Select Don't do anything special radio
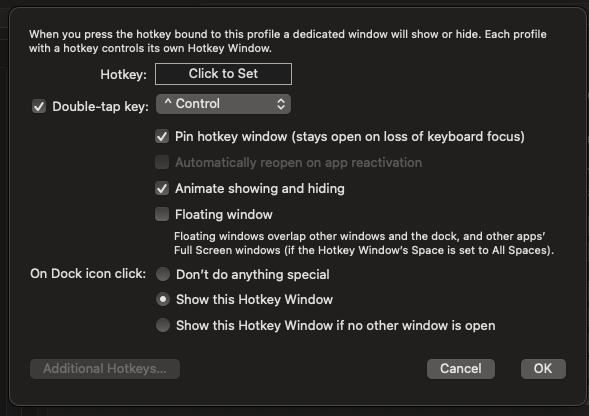This screenshot has width=589, height=416. (x=163, y=274)
